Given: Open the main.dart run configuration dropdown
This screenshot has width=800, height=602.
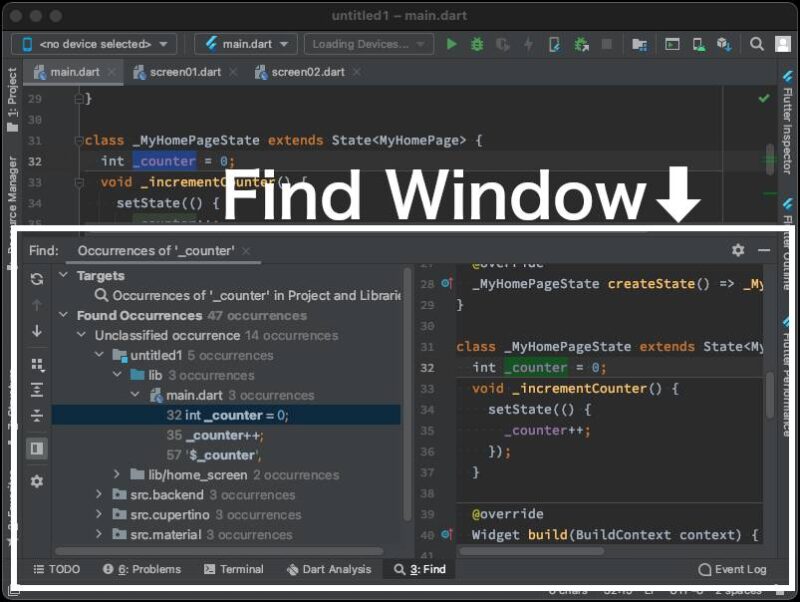Looking at the screenshot, I should click(246, 44).
